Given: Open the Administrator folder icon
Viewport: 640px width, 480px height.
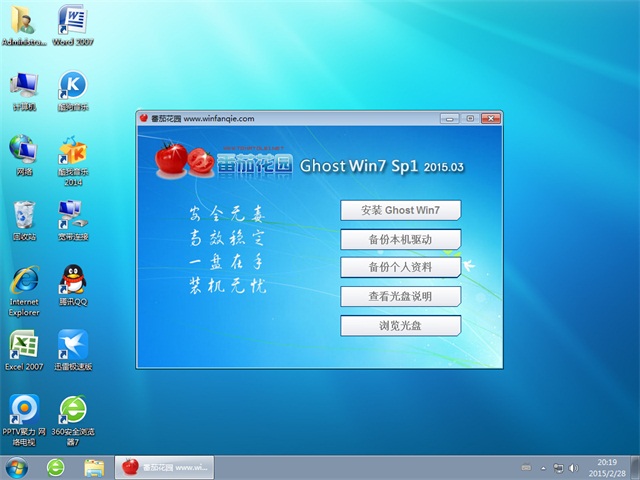Looking at the screenshot, I should (x=22, y=22).
